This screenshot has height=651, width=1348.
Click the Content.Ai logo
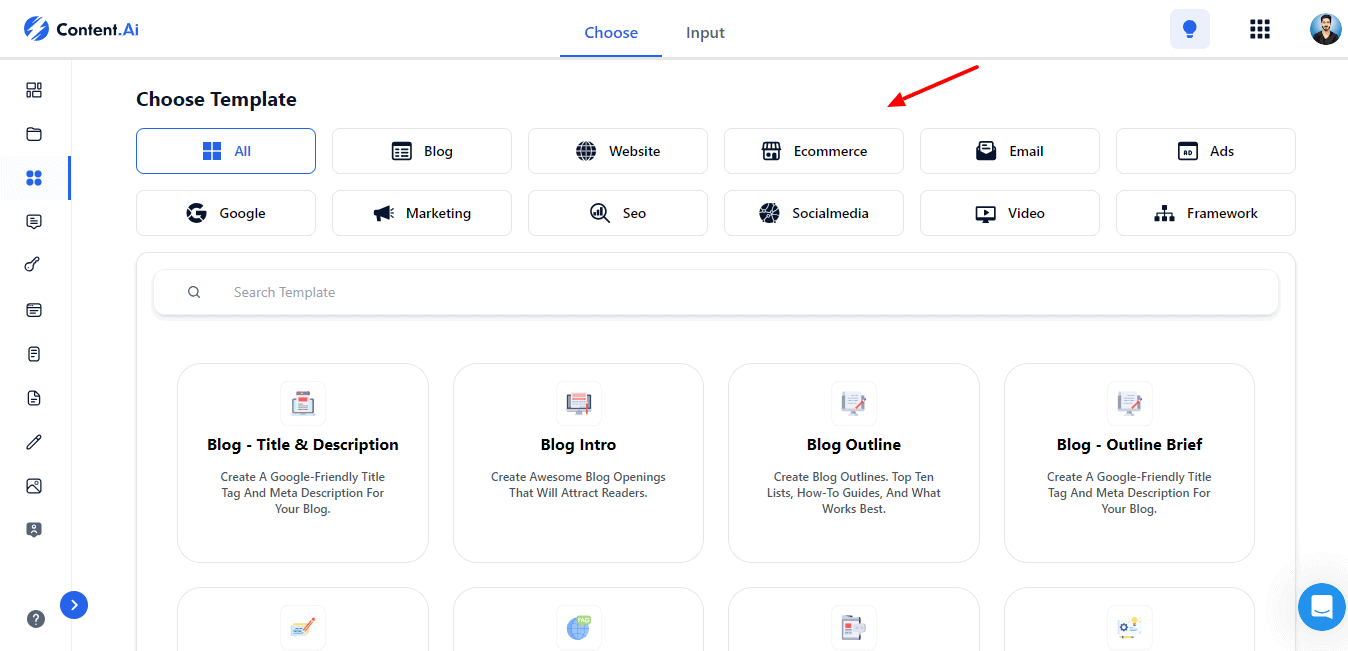[82, 29]
